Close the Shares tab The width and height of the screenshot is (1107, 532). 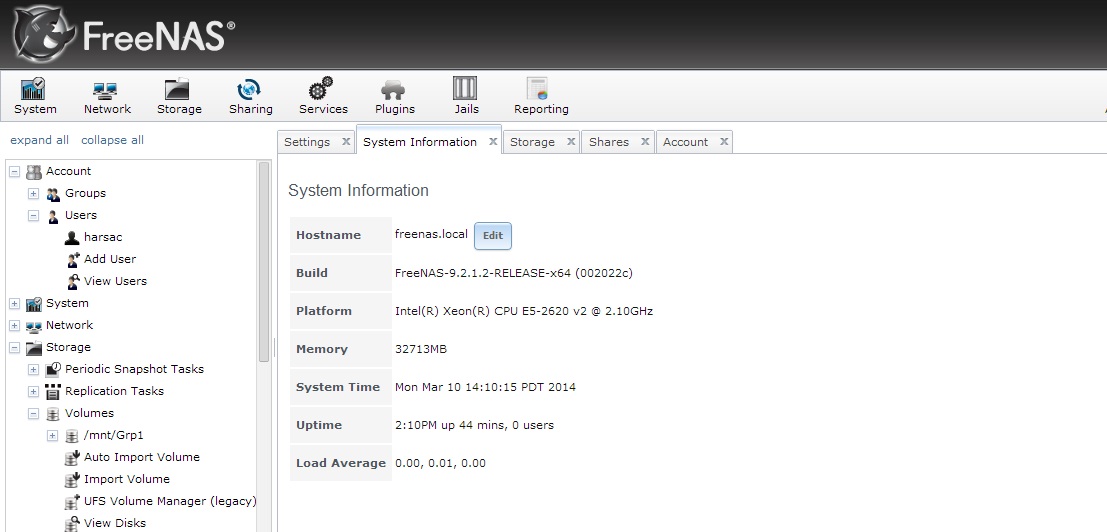pos(645,141)
